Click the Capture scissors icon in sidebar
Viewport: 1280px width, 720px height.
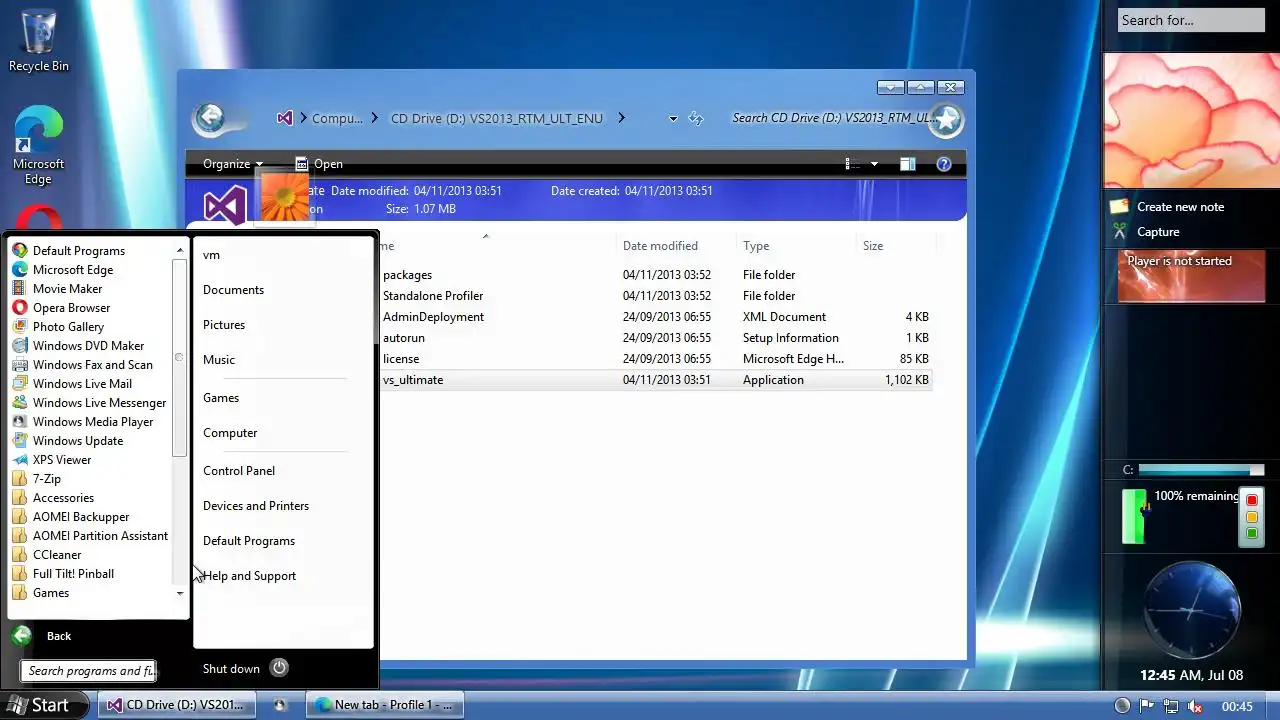click(1119, 231)
